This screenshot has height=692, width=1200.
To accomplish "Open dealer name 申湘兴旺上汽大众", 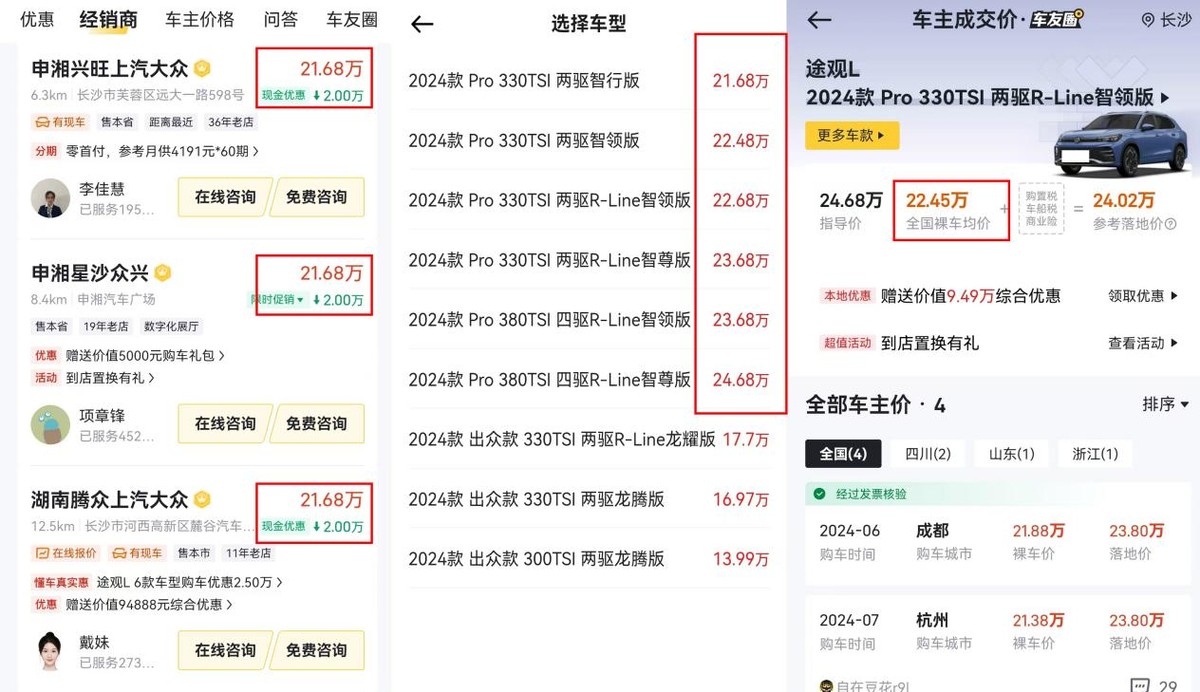I will click(x=110, y=69).
